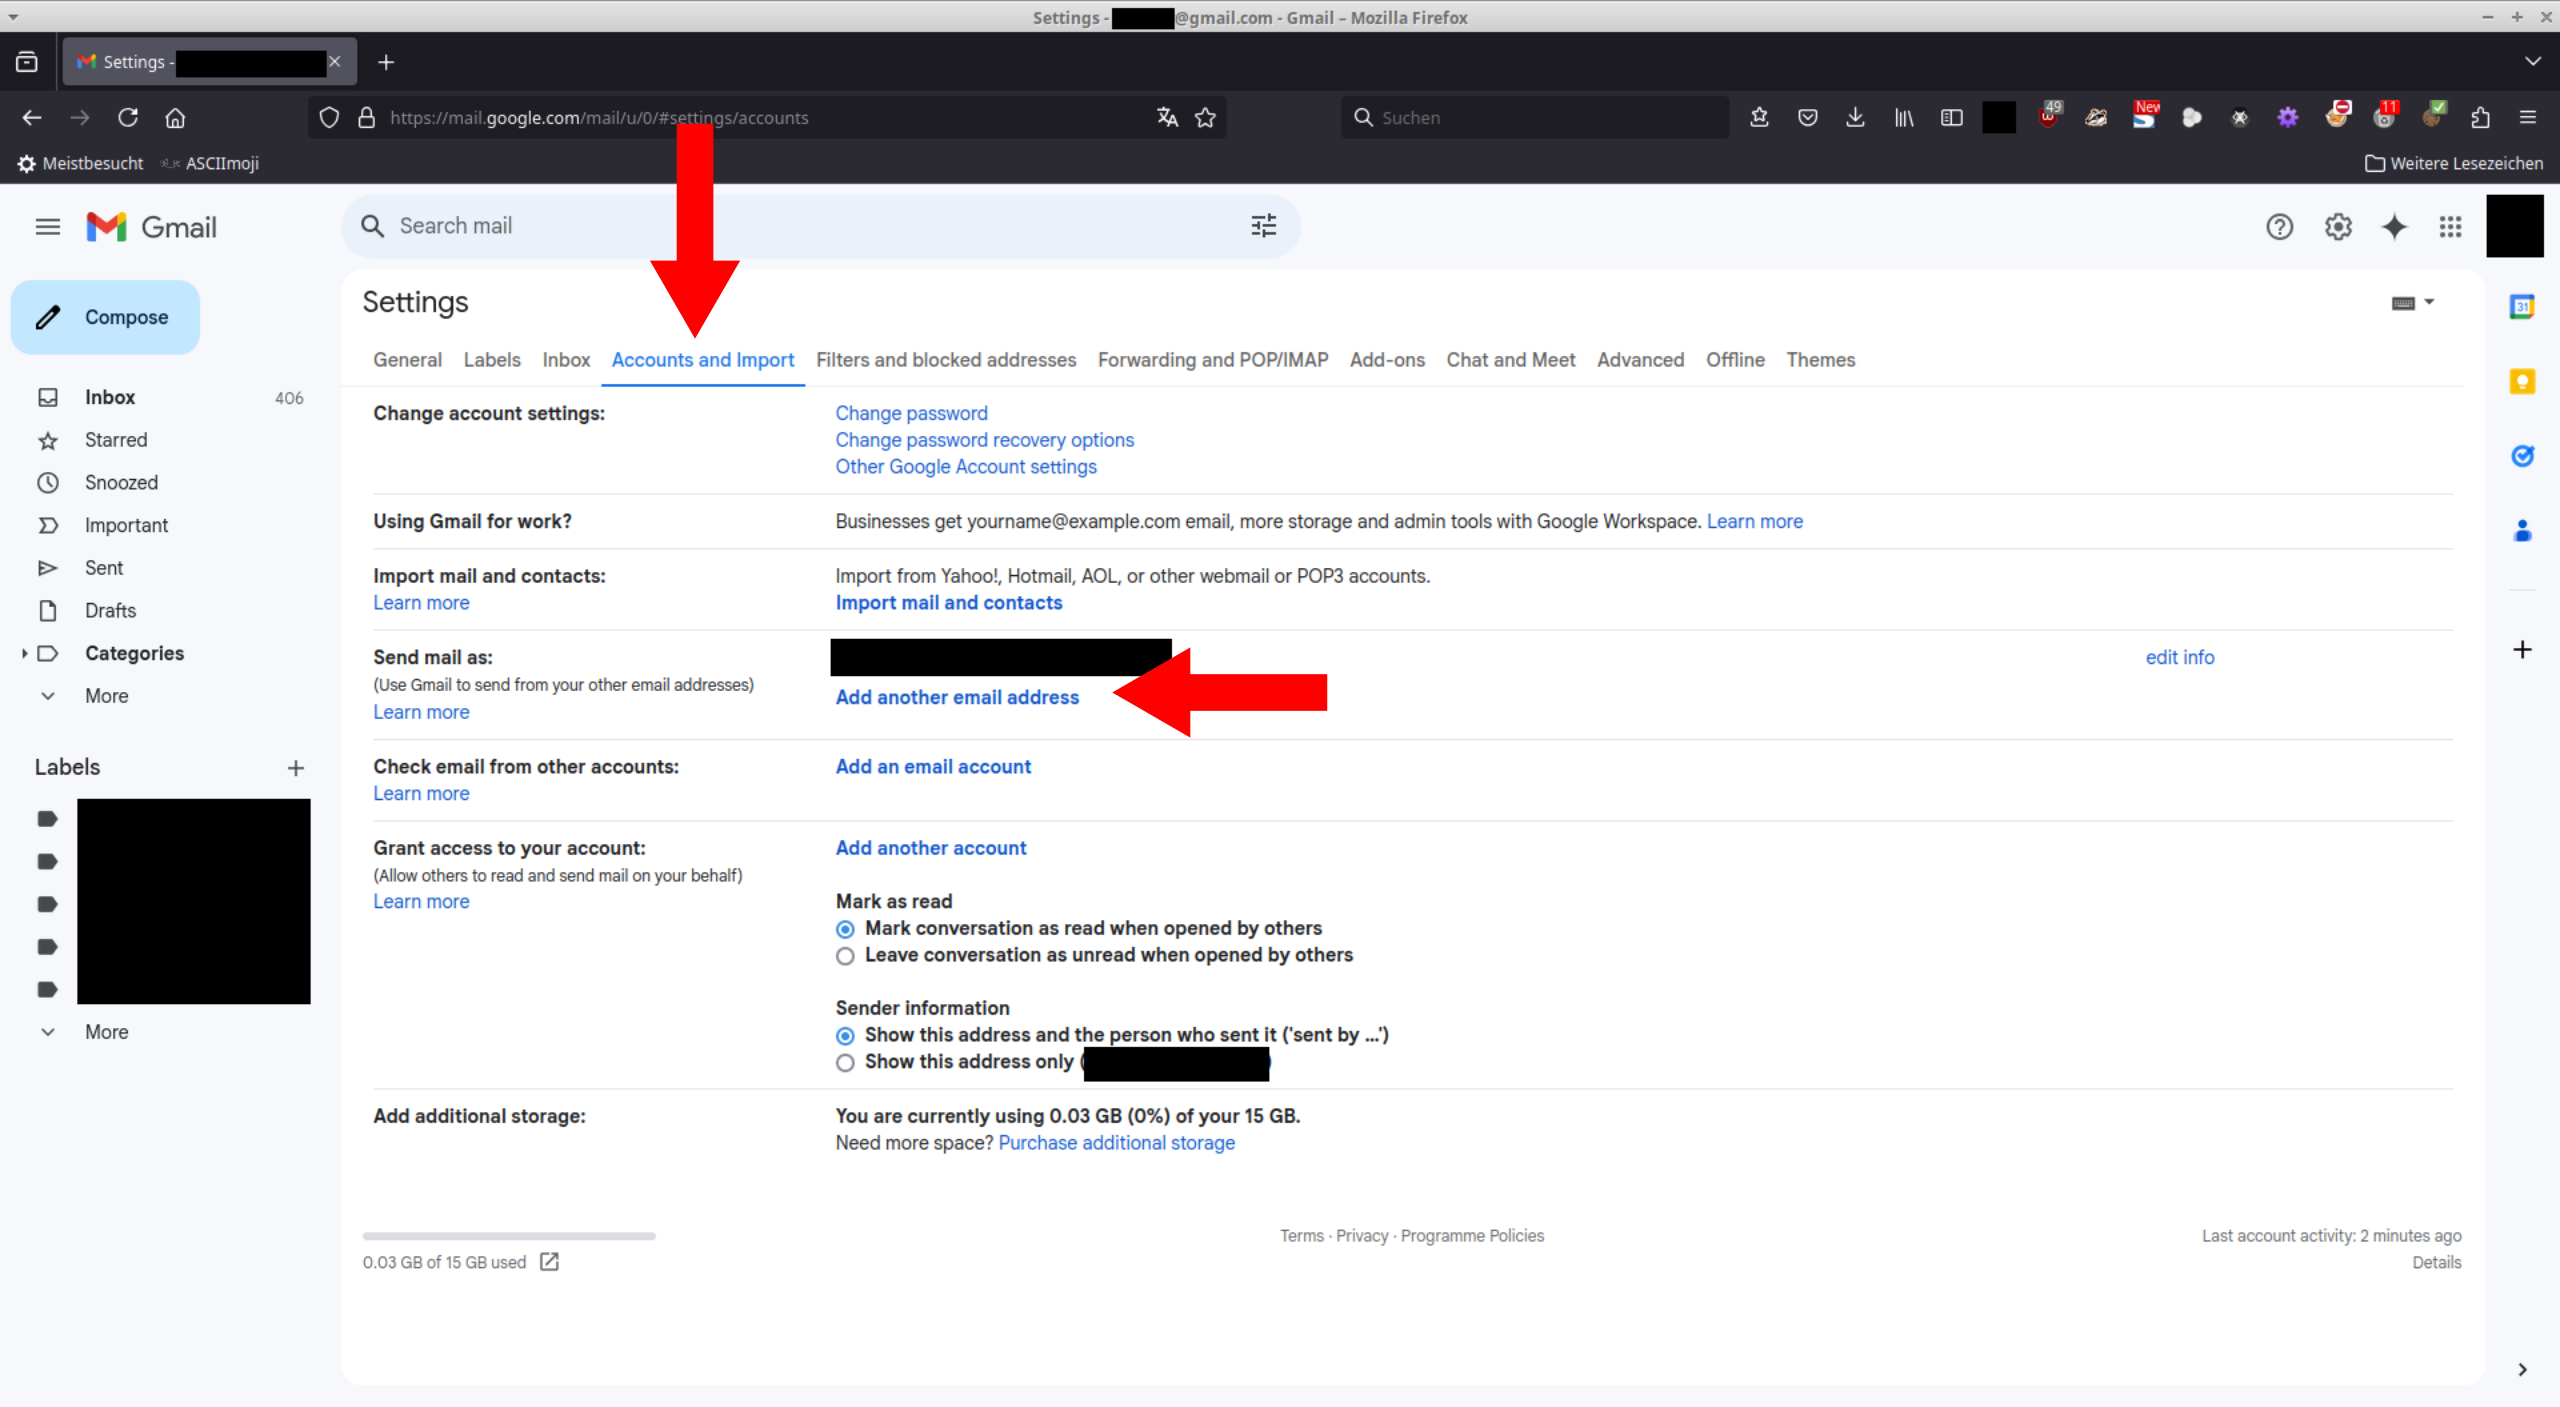Select Mark conversation as read radio button
Screen dimensions: 2560x1407
point(845,929)
